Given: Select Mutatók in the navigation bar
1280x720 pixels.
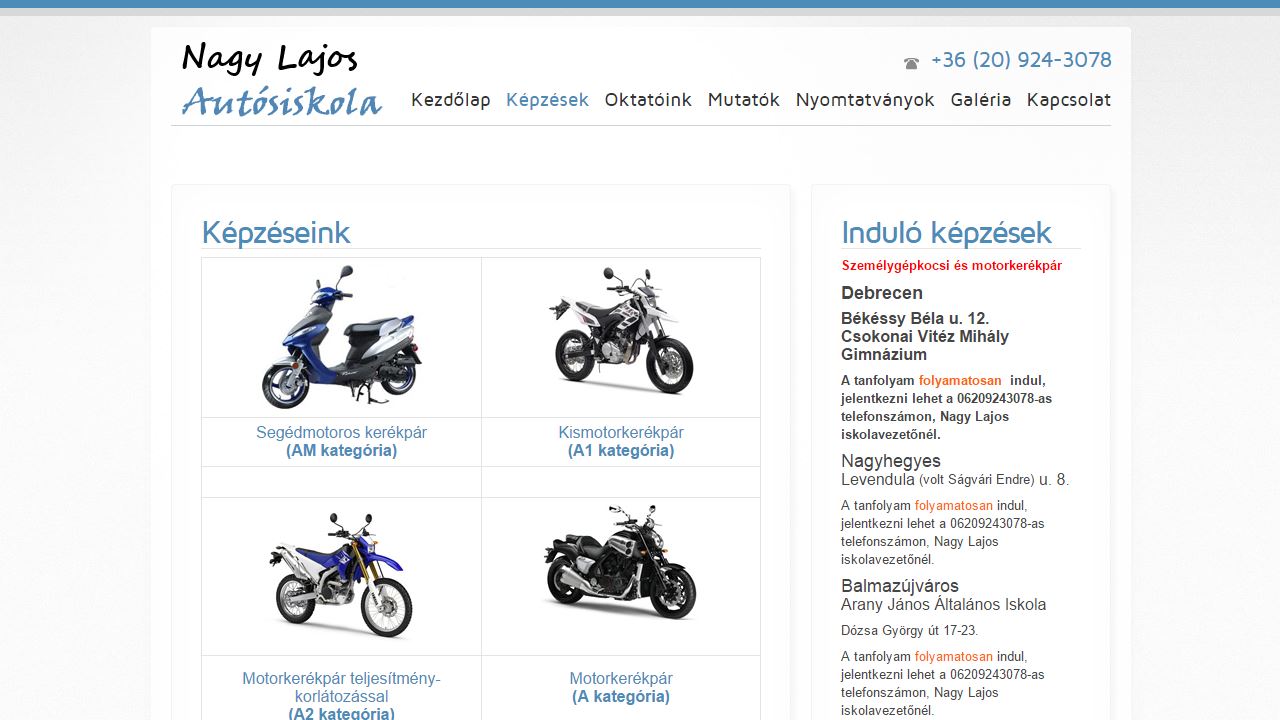Looking at the screenshot, I should (743, 100).
